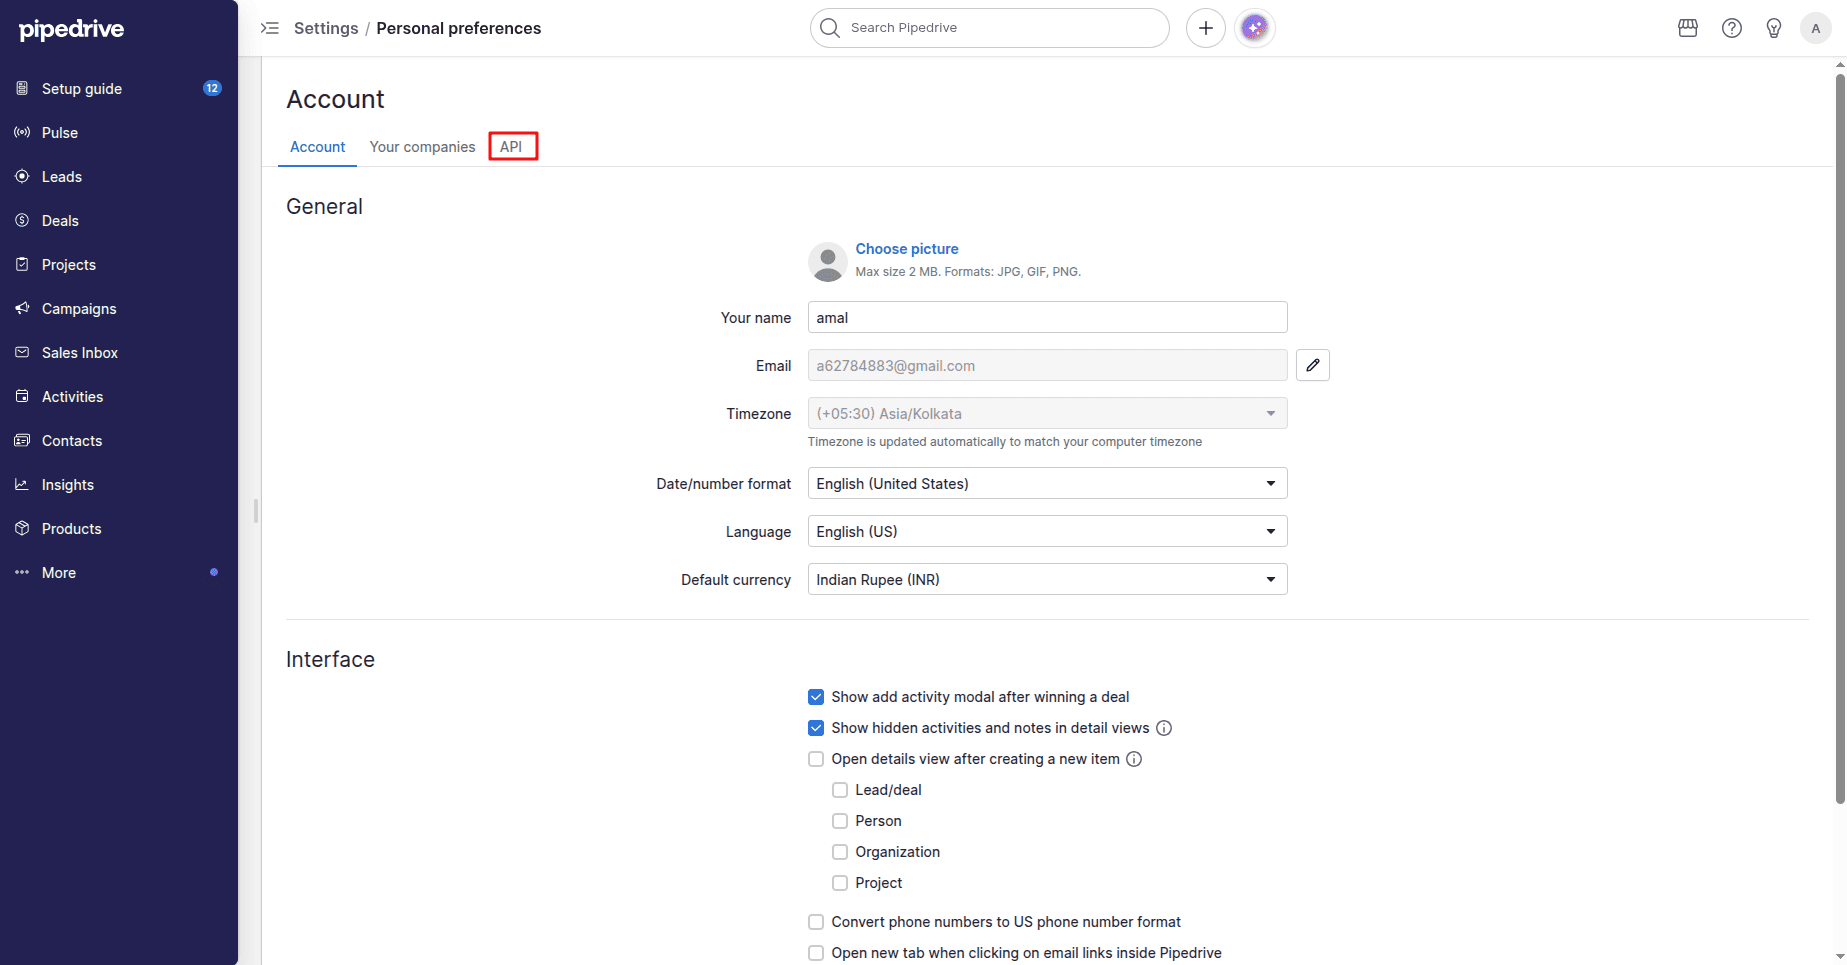Show info for open details view option
Viewport: 1847px width, 965px height.
point(1134,759)
